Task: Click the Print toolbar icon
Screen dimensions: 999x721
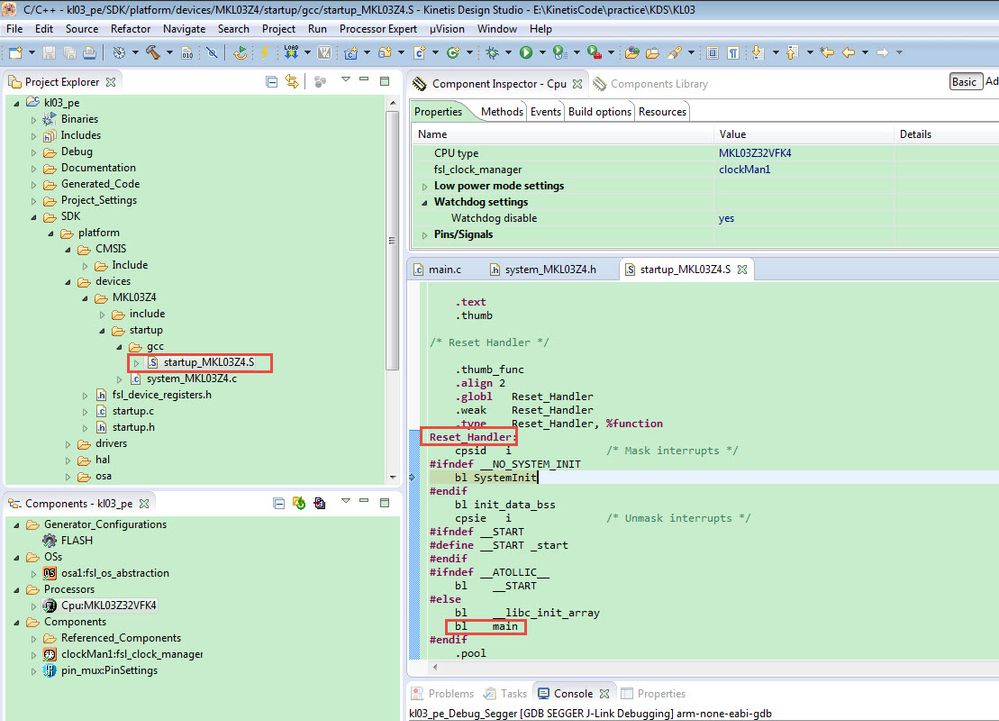Action: [89, 53]
